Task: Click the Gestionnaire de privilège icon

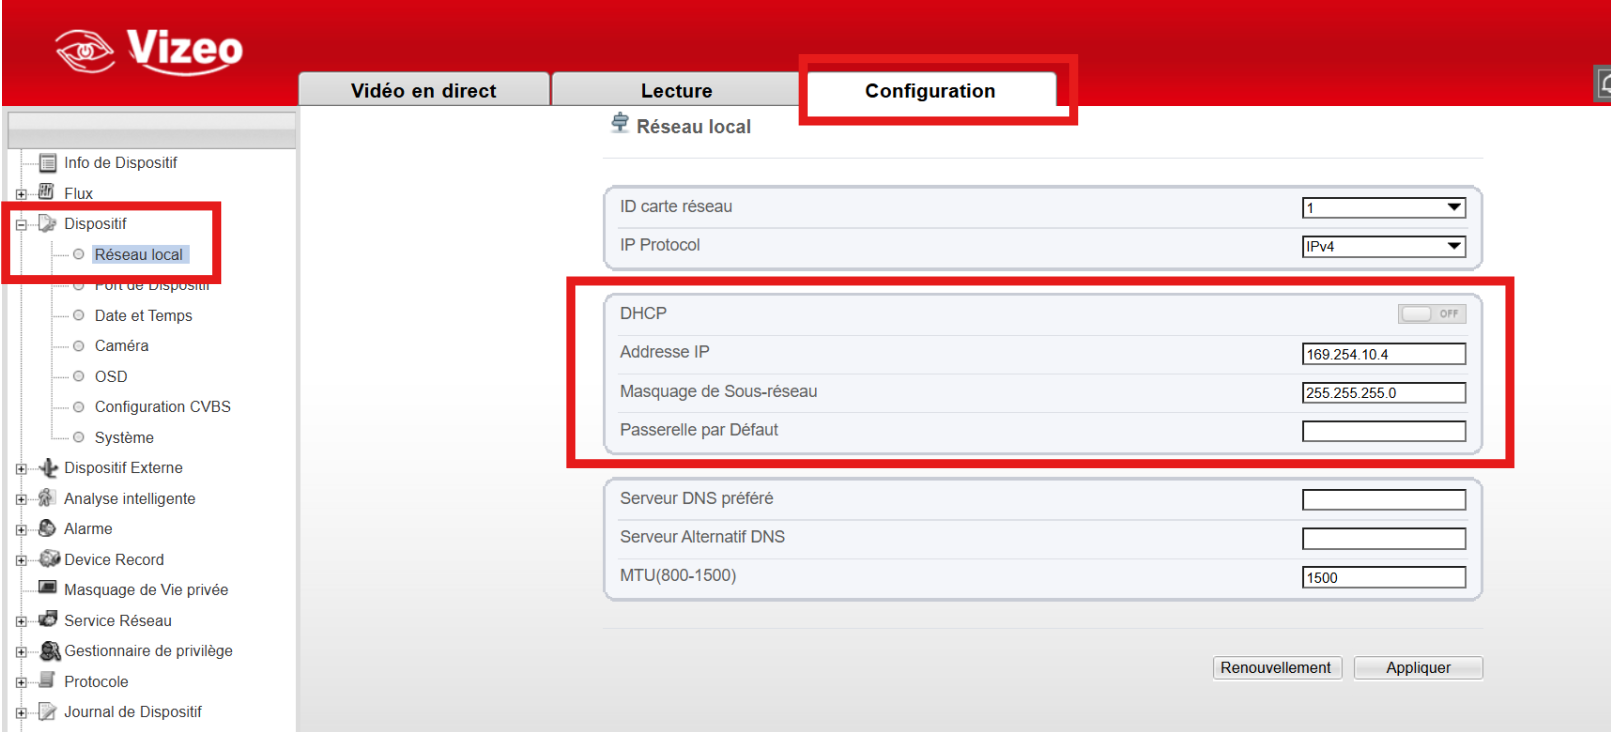Action: tap(49, 651)
